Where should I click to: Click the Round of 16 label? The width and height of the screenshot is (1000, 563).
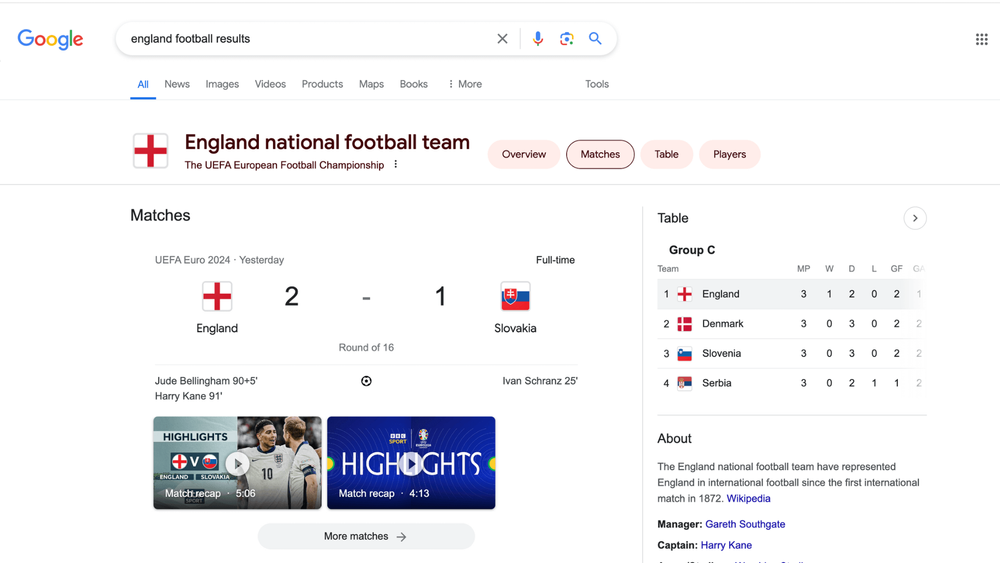(366, 347)
